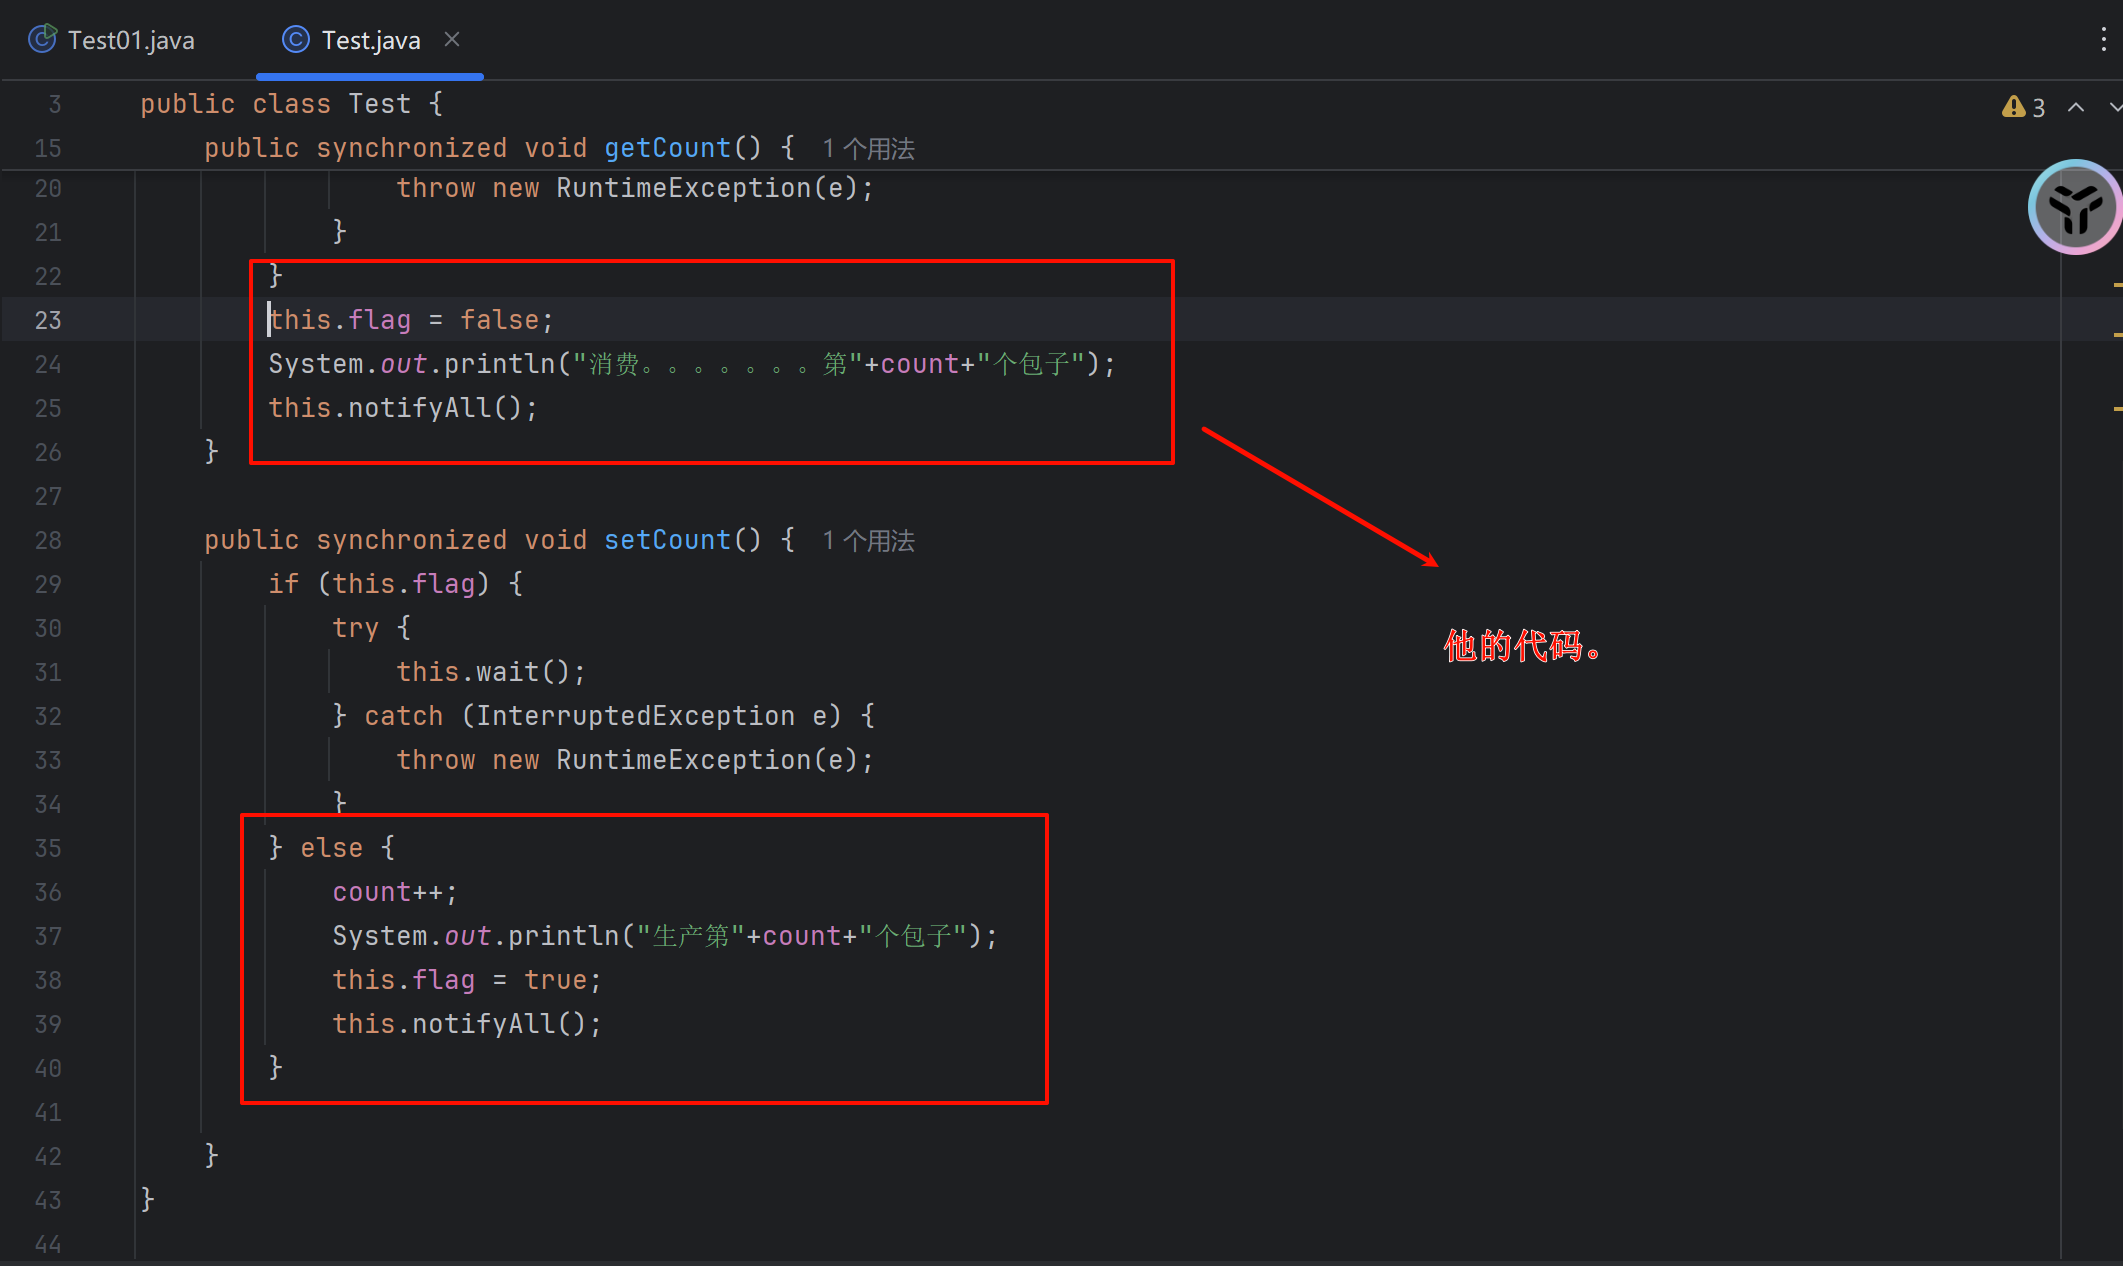The width and height of the screenshot is (2123, 1266).
Task: Open the floating AI assistant round icon
Action: click(x=2074, y=208)
